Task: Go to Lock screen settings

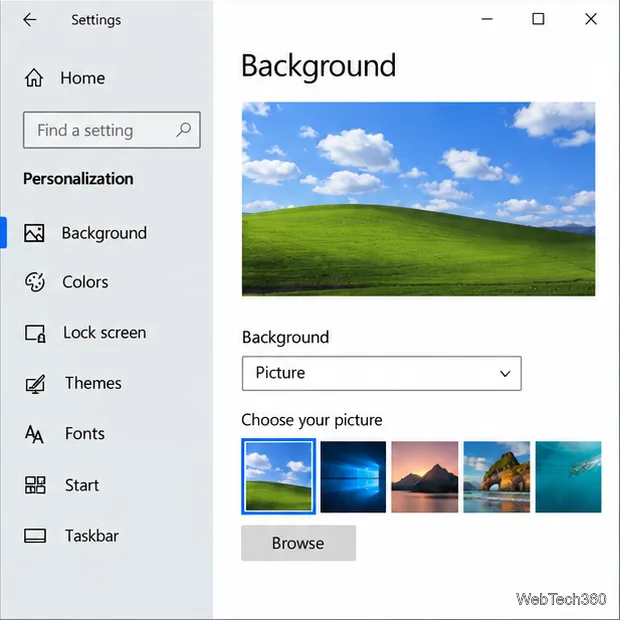Action: pos(105,333)
